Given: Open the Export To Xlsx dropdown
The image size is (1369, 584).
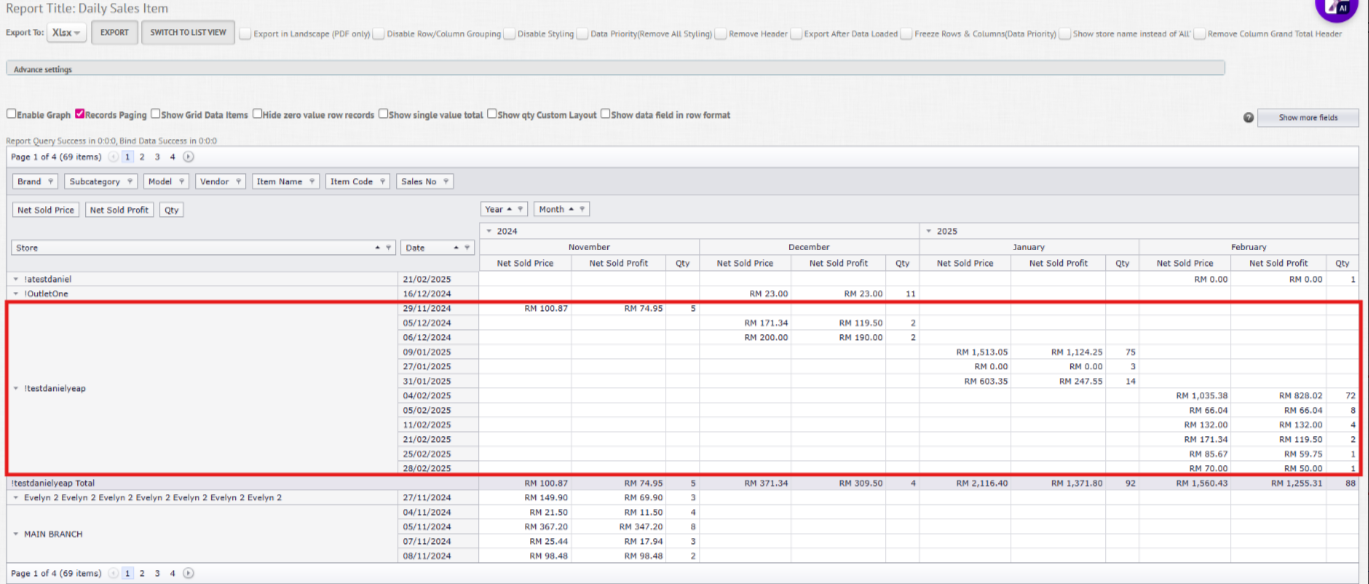Looking at the screenshot, I should coord(66,33).
